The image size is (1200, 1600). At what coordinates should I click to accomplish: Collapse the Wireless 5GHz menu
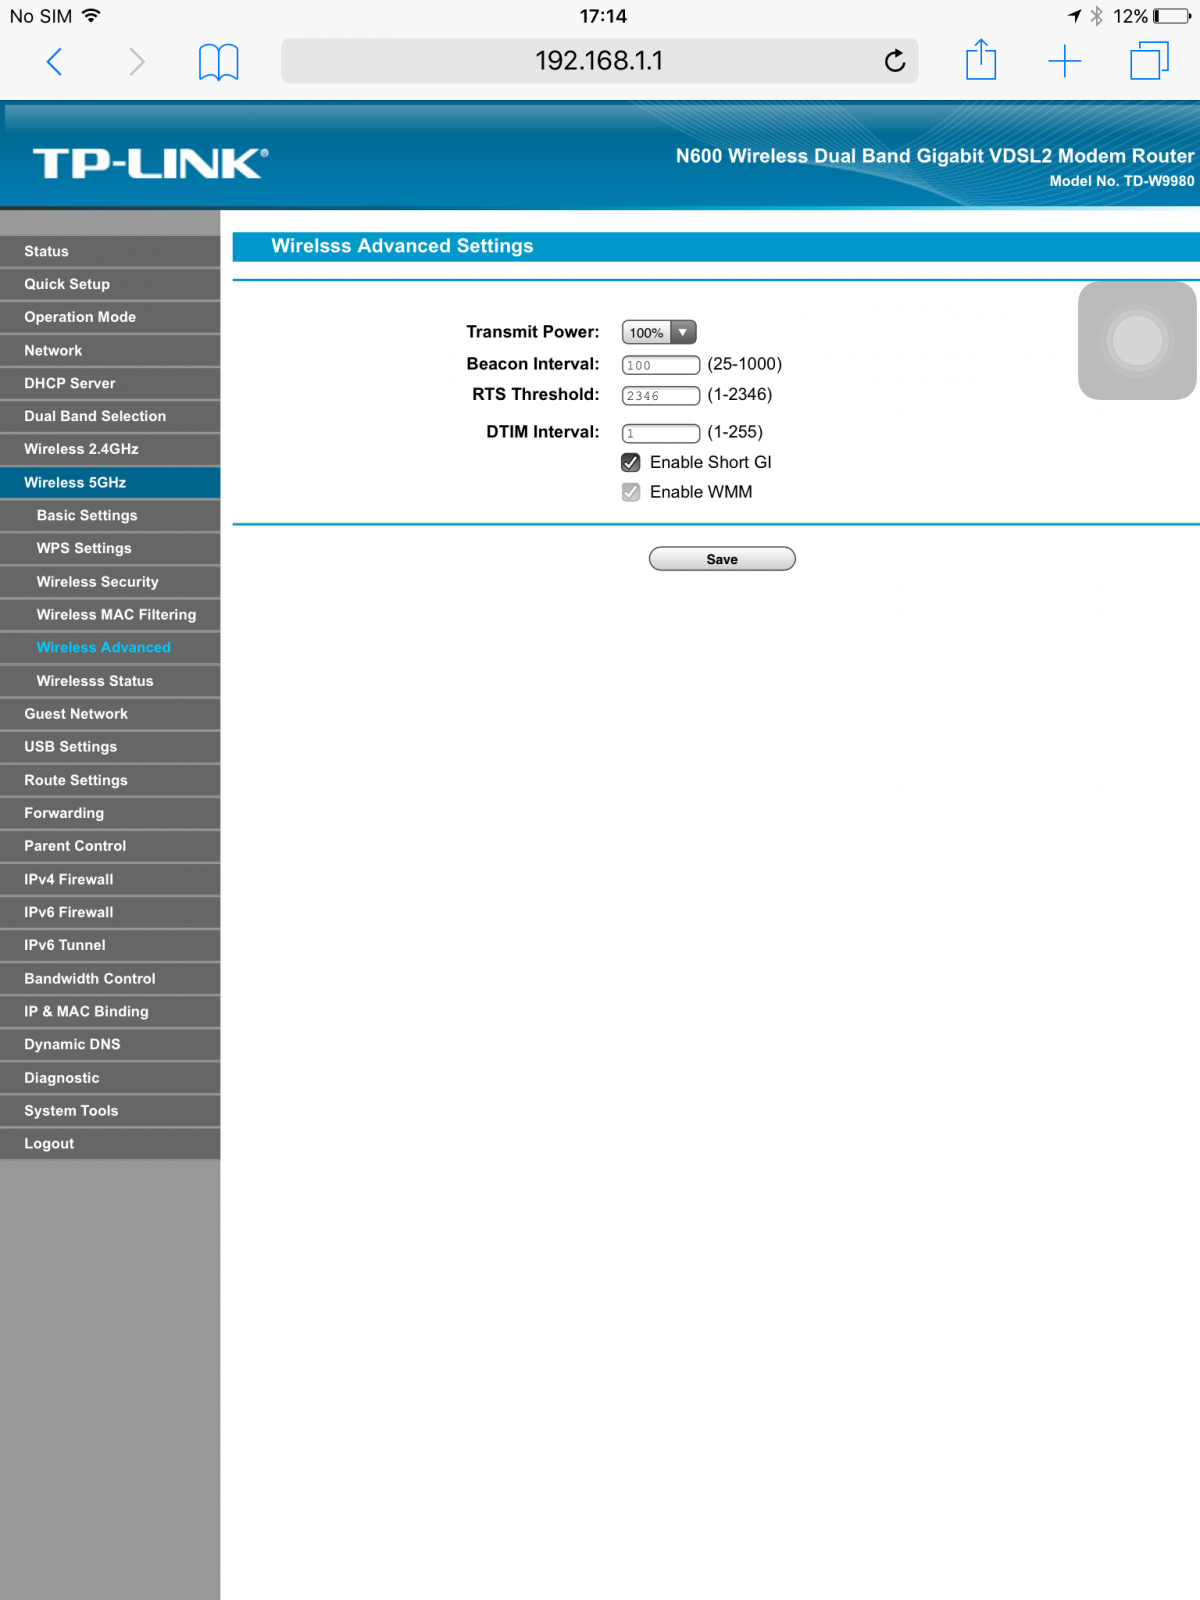[110, 482]
